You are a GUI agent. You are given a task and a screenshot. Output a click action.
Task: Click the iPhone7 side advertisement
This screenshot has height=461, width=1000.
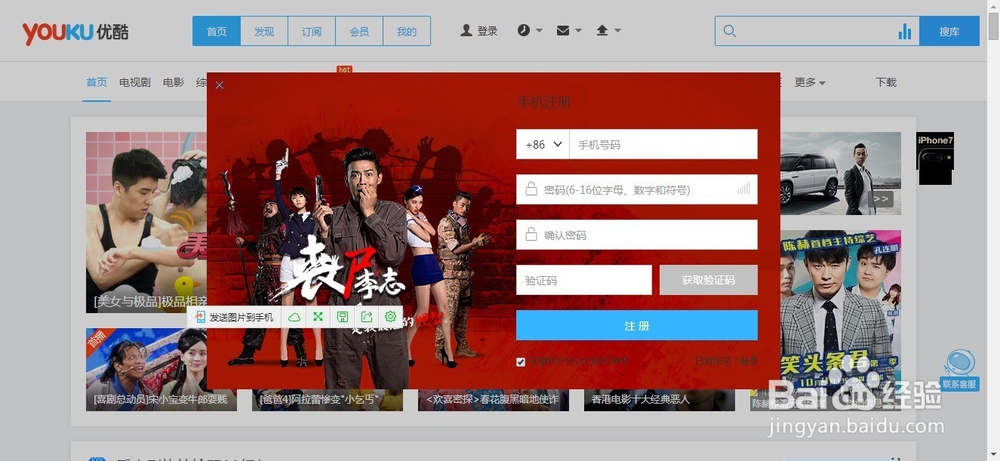click(935, 159)
